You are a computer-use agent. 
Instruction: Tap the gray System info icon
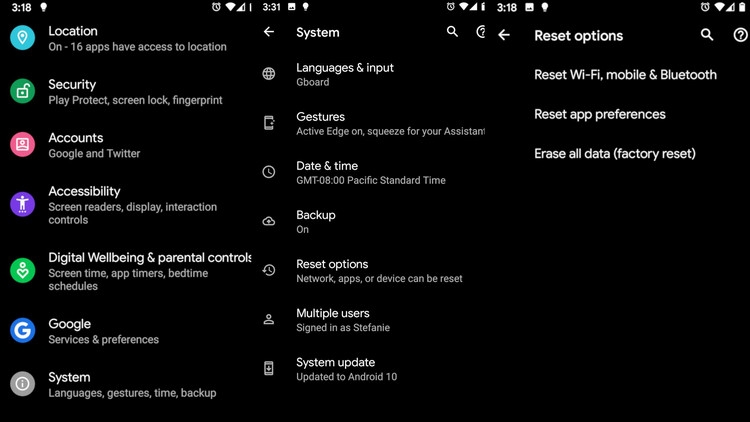point(22,384)
